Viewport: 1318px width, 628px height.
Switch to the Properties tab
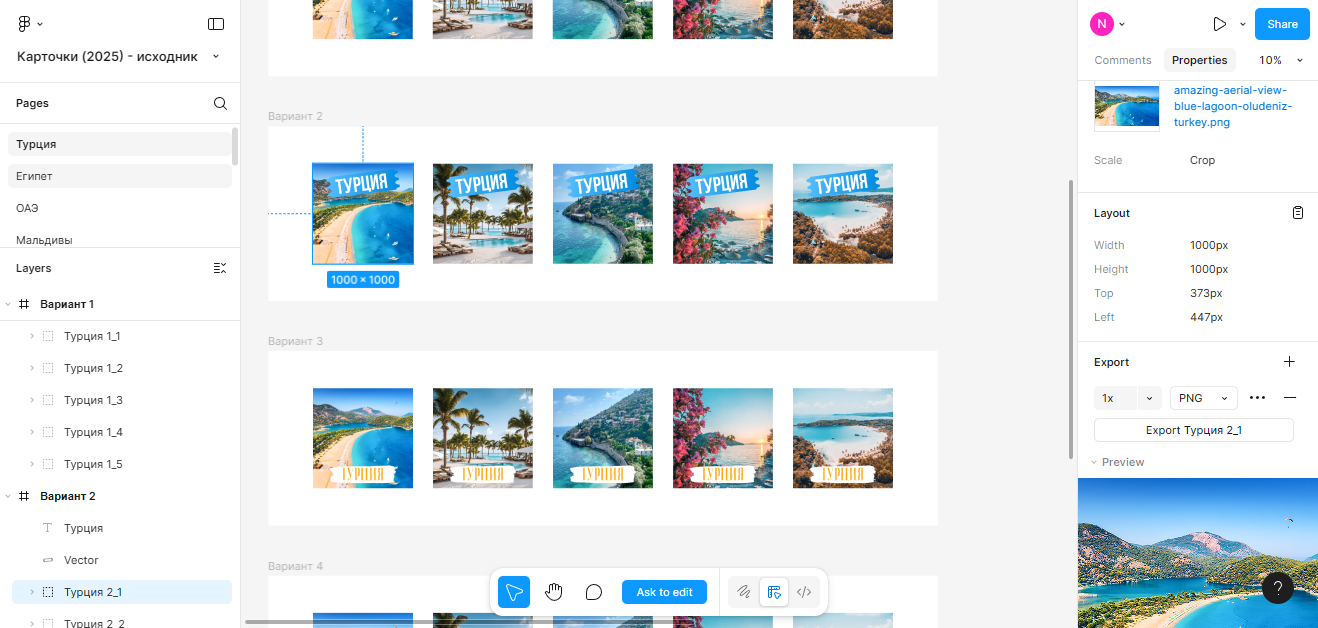coord(1200,60)
